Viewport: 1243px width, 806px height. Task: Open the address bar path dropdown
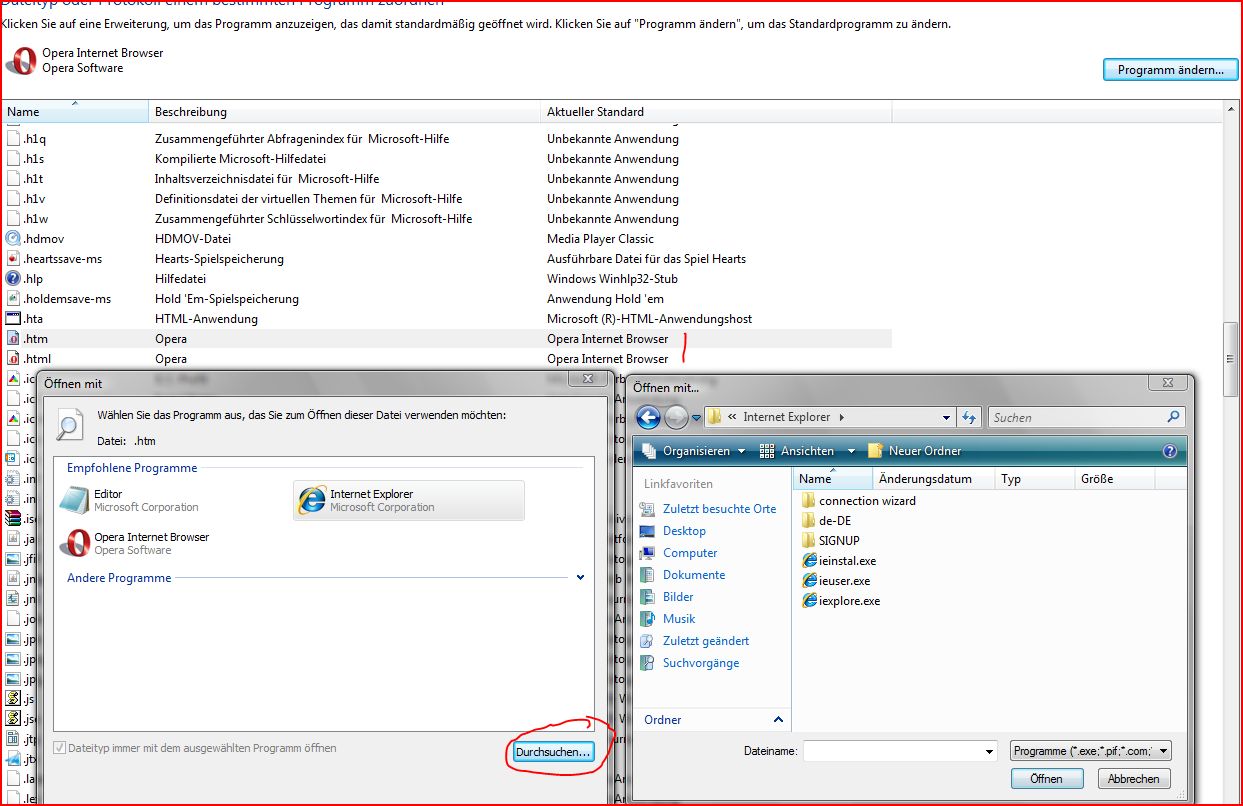click(x=947, y=417)
